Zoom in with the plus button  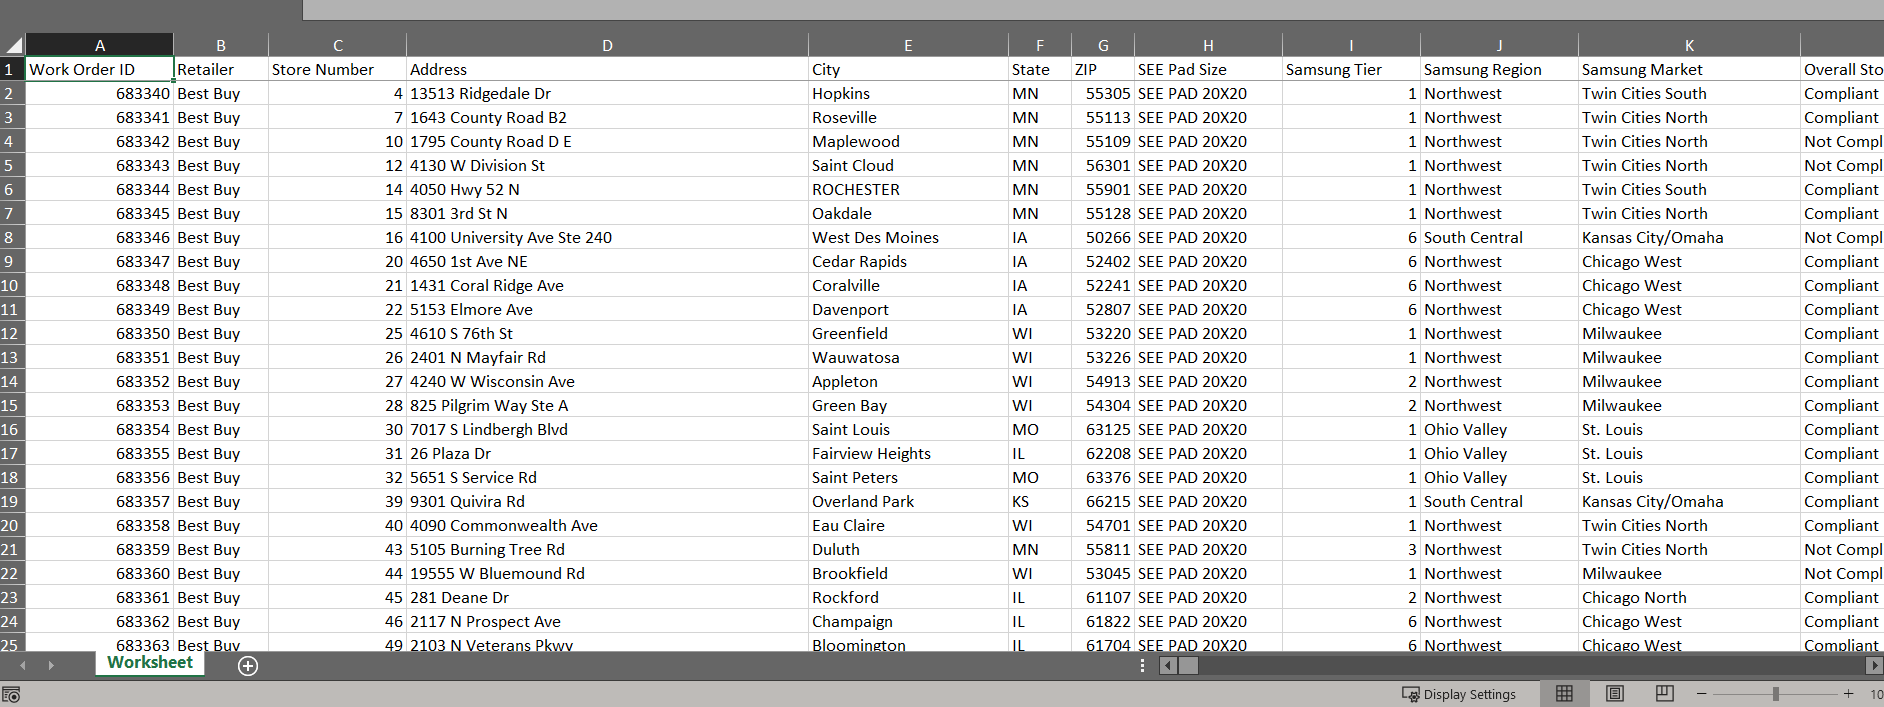pyautogui.click(x=1848, y=694)
